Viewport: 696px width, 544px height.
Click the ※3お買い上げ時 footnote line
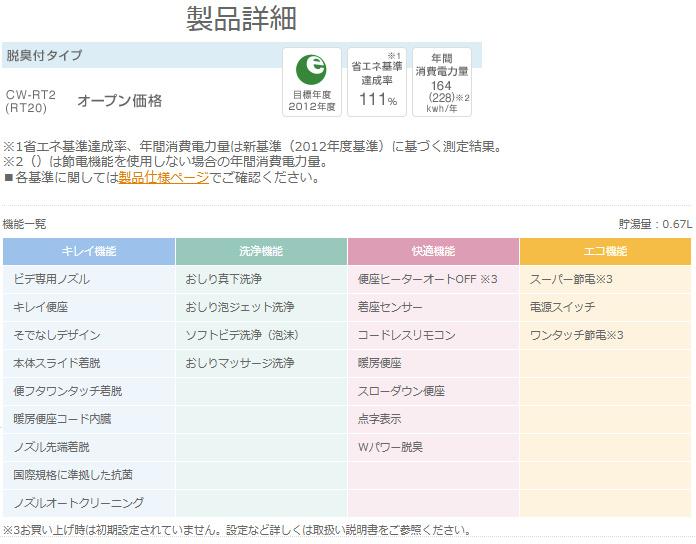tap(237, 530)
